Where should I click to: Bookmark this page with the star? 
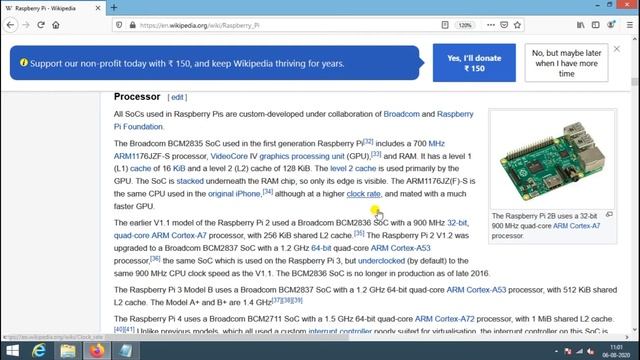(x=517, y=25)
